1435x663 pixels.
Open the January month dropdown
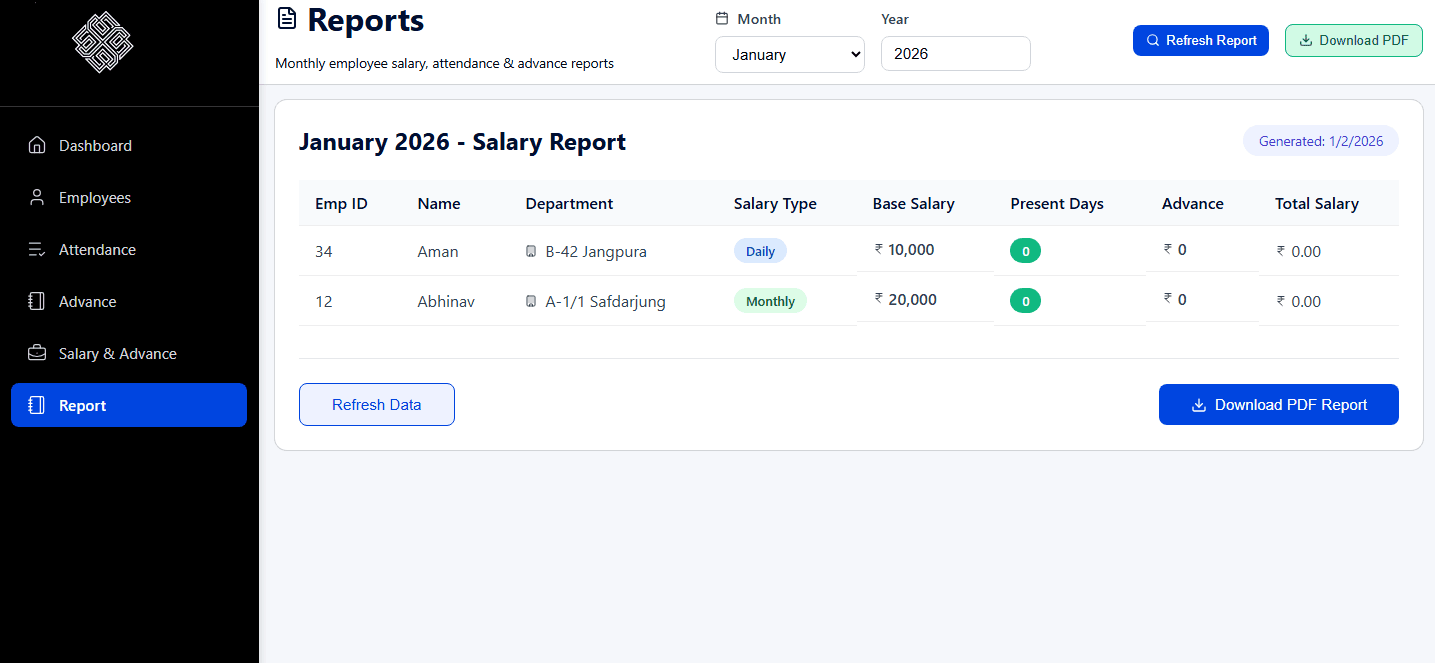point(789,54)
